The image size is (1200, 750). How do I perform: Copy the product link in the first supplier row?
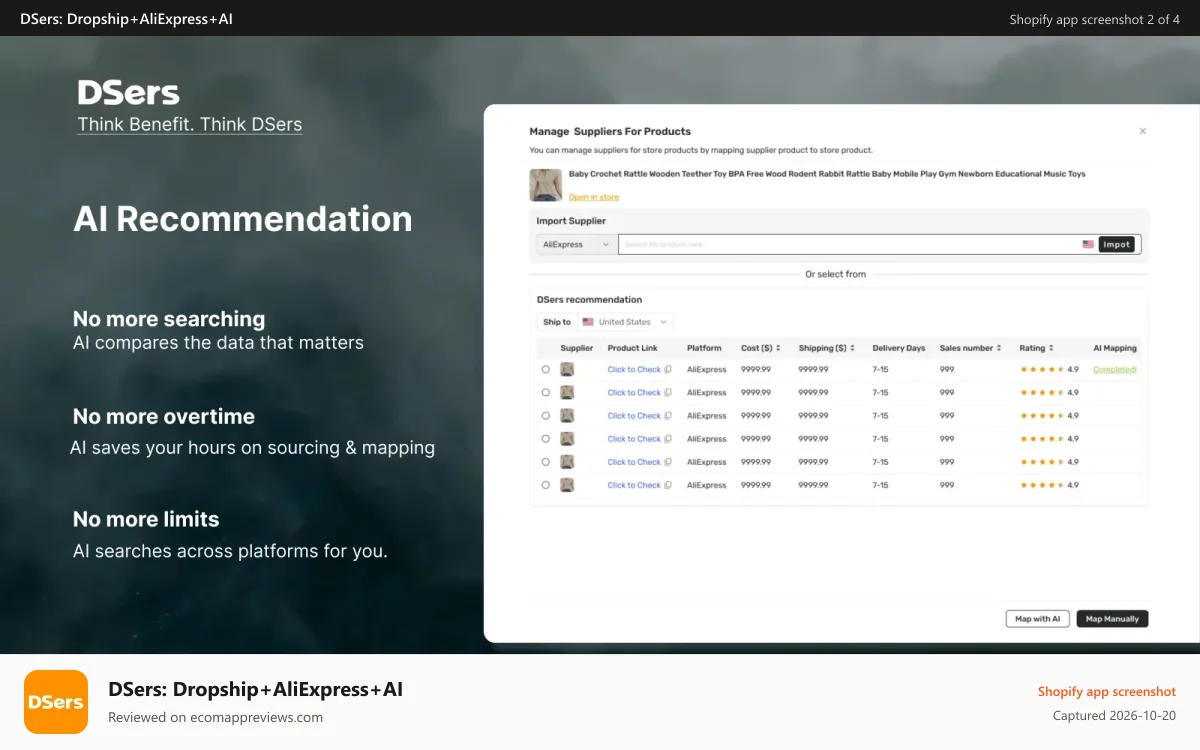[x=668, y=370]
